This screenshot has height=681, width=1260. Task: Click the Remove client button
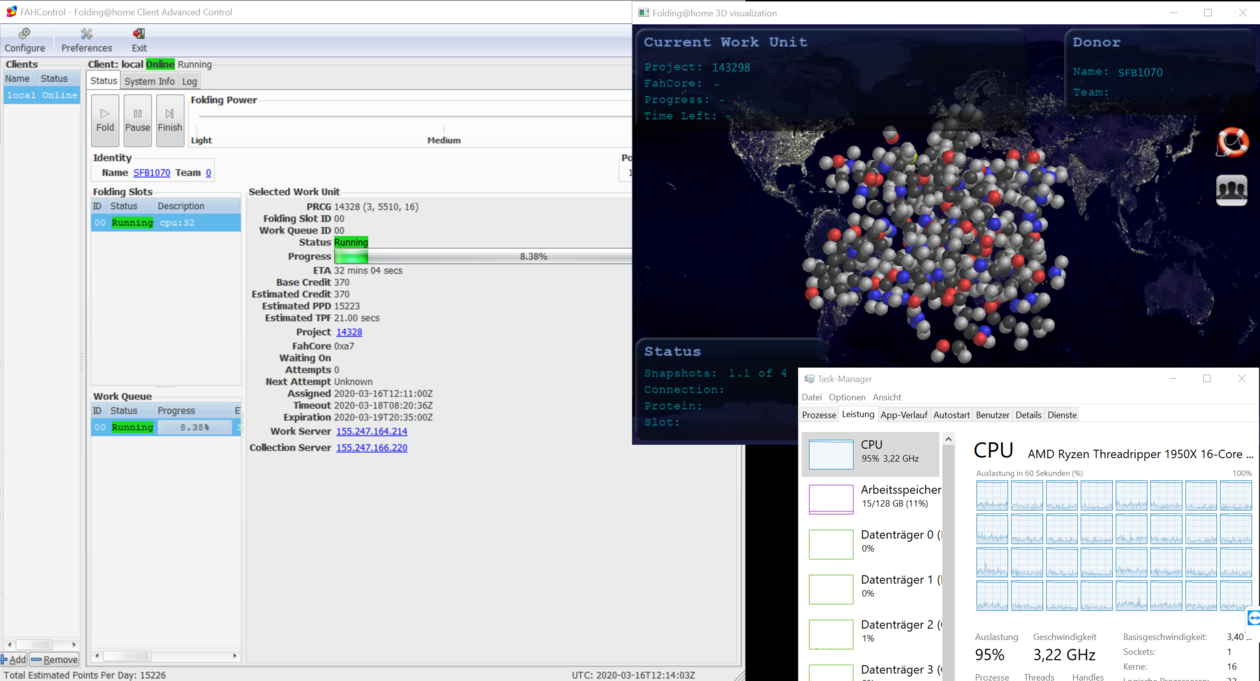tap(54, 660)
